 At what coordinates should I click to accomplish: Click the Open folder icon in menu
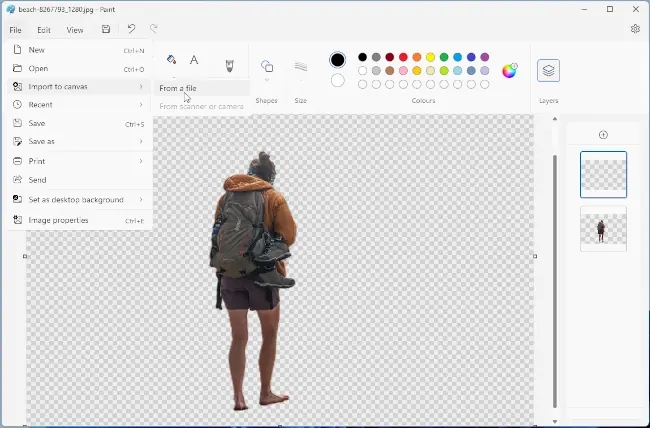point(17,68)
